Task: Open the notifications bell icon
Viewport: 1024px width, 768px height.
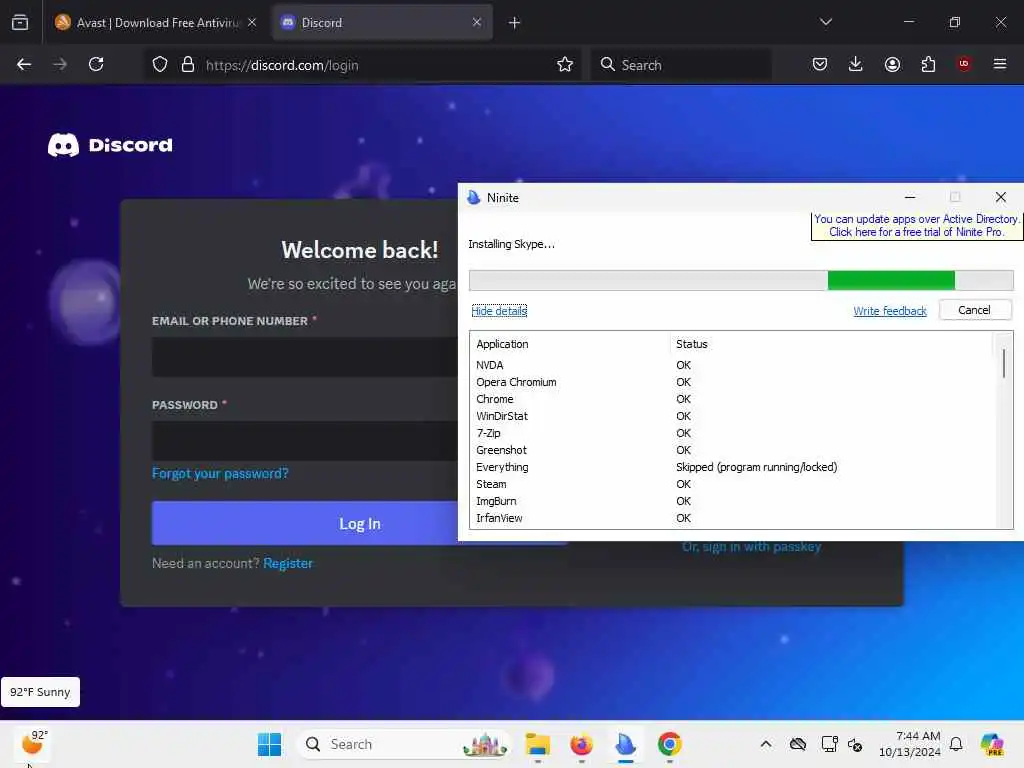Action: [956, 744]
